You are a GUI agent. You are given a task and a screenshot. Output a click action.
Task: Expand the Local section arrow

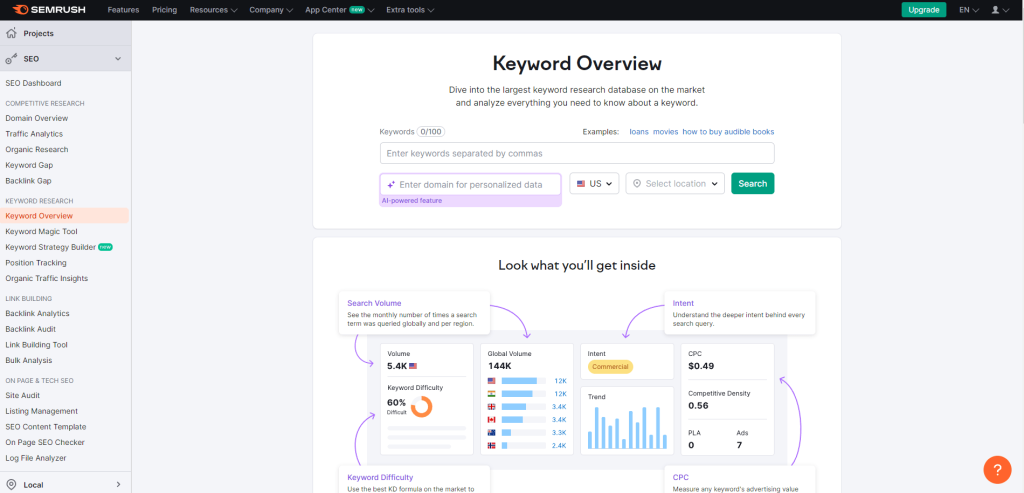pos(118,485)
